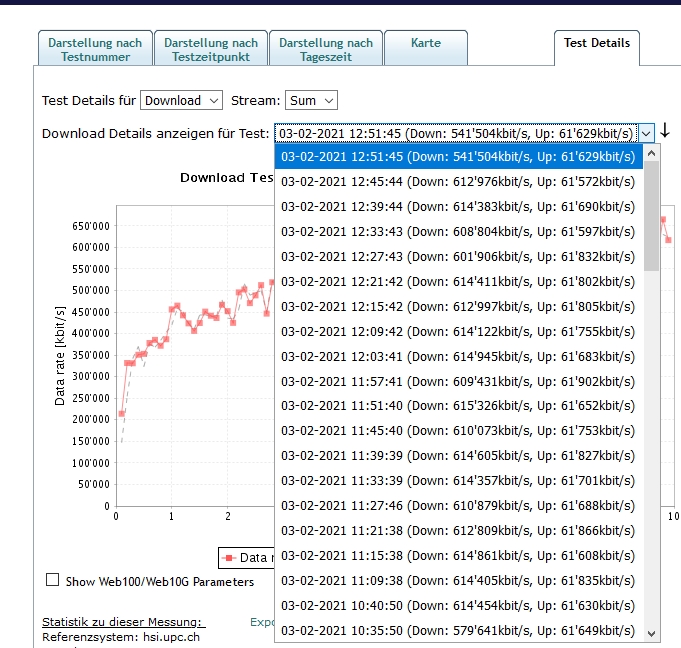Collapse the test selection combo box arrow

[647, 133]
